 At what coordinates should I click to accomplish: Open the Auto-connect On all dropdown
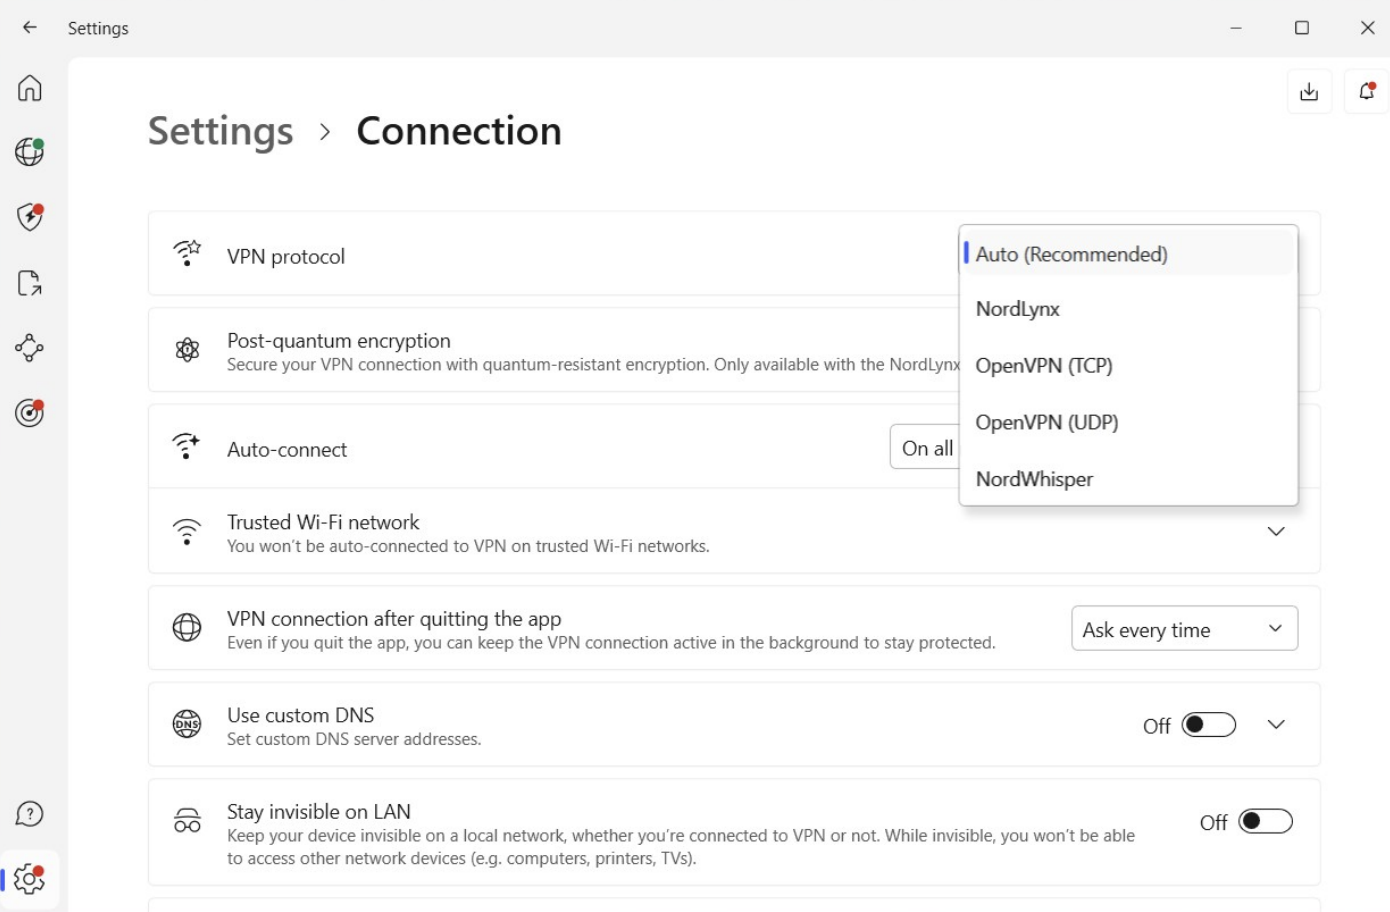tap(926, 447)
